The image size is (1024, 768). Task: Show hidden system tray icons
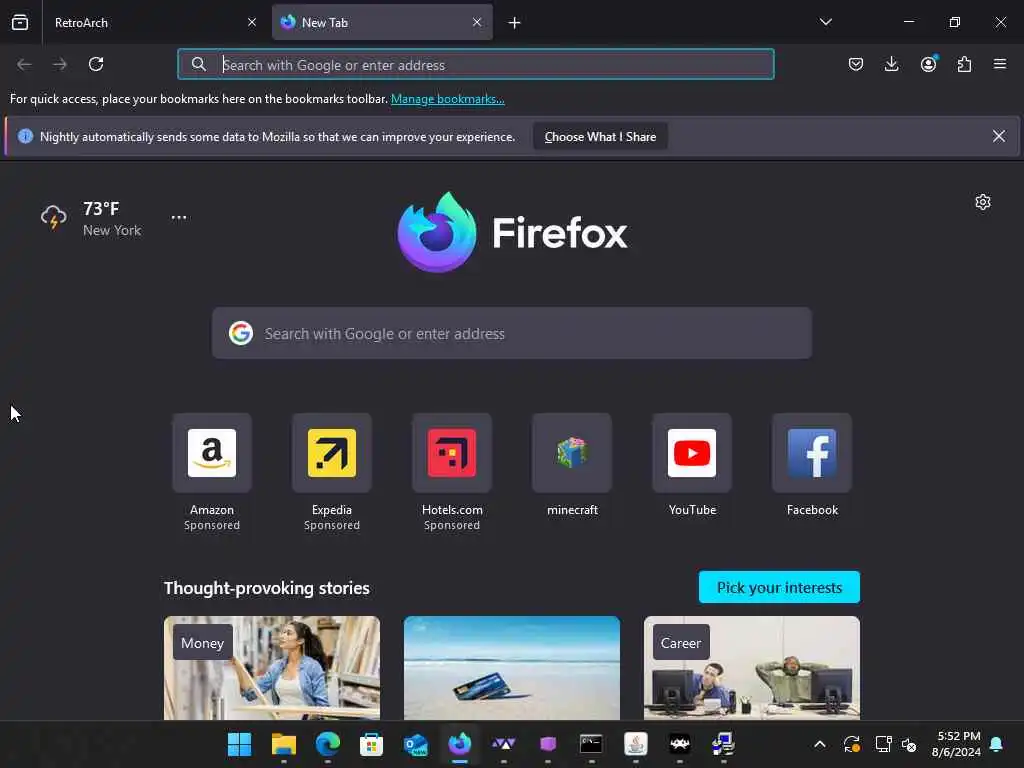point(820,744)
